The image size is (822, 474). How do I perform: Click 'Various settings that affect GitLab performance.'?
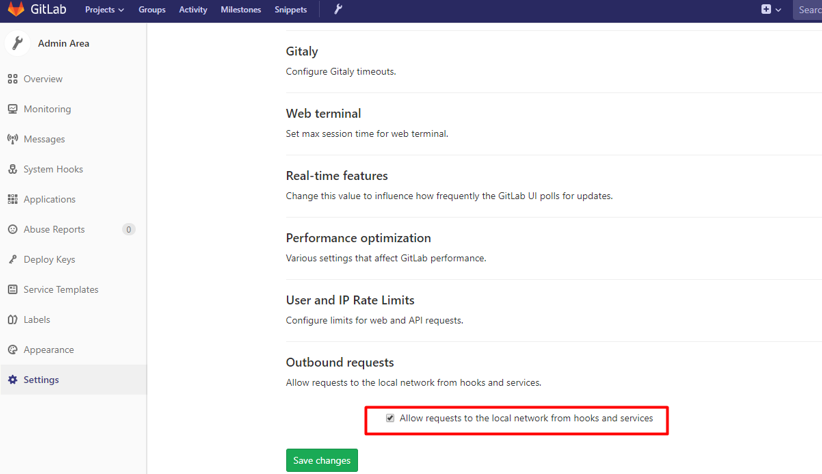click(386, 258)
